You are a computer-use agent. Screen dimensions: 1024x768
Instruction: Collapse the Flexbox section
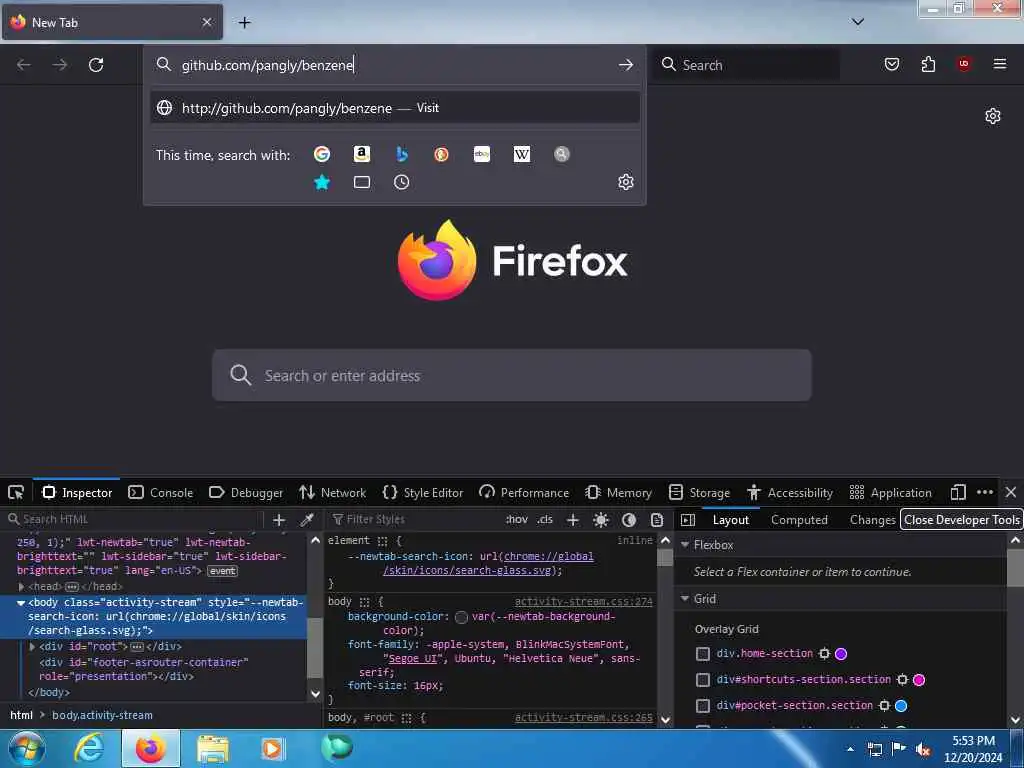tap(685, 545)
